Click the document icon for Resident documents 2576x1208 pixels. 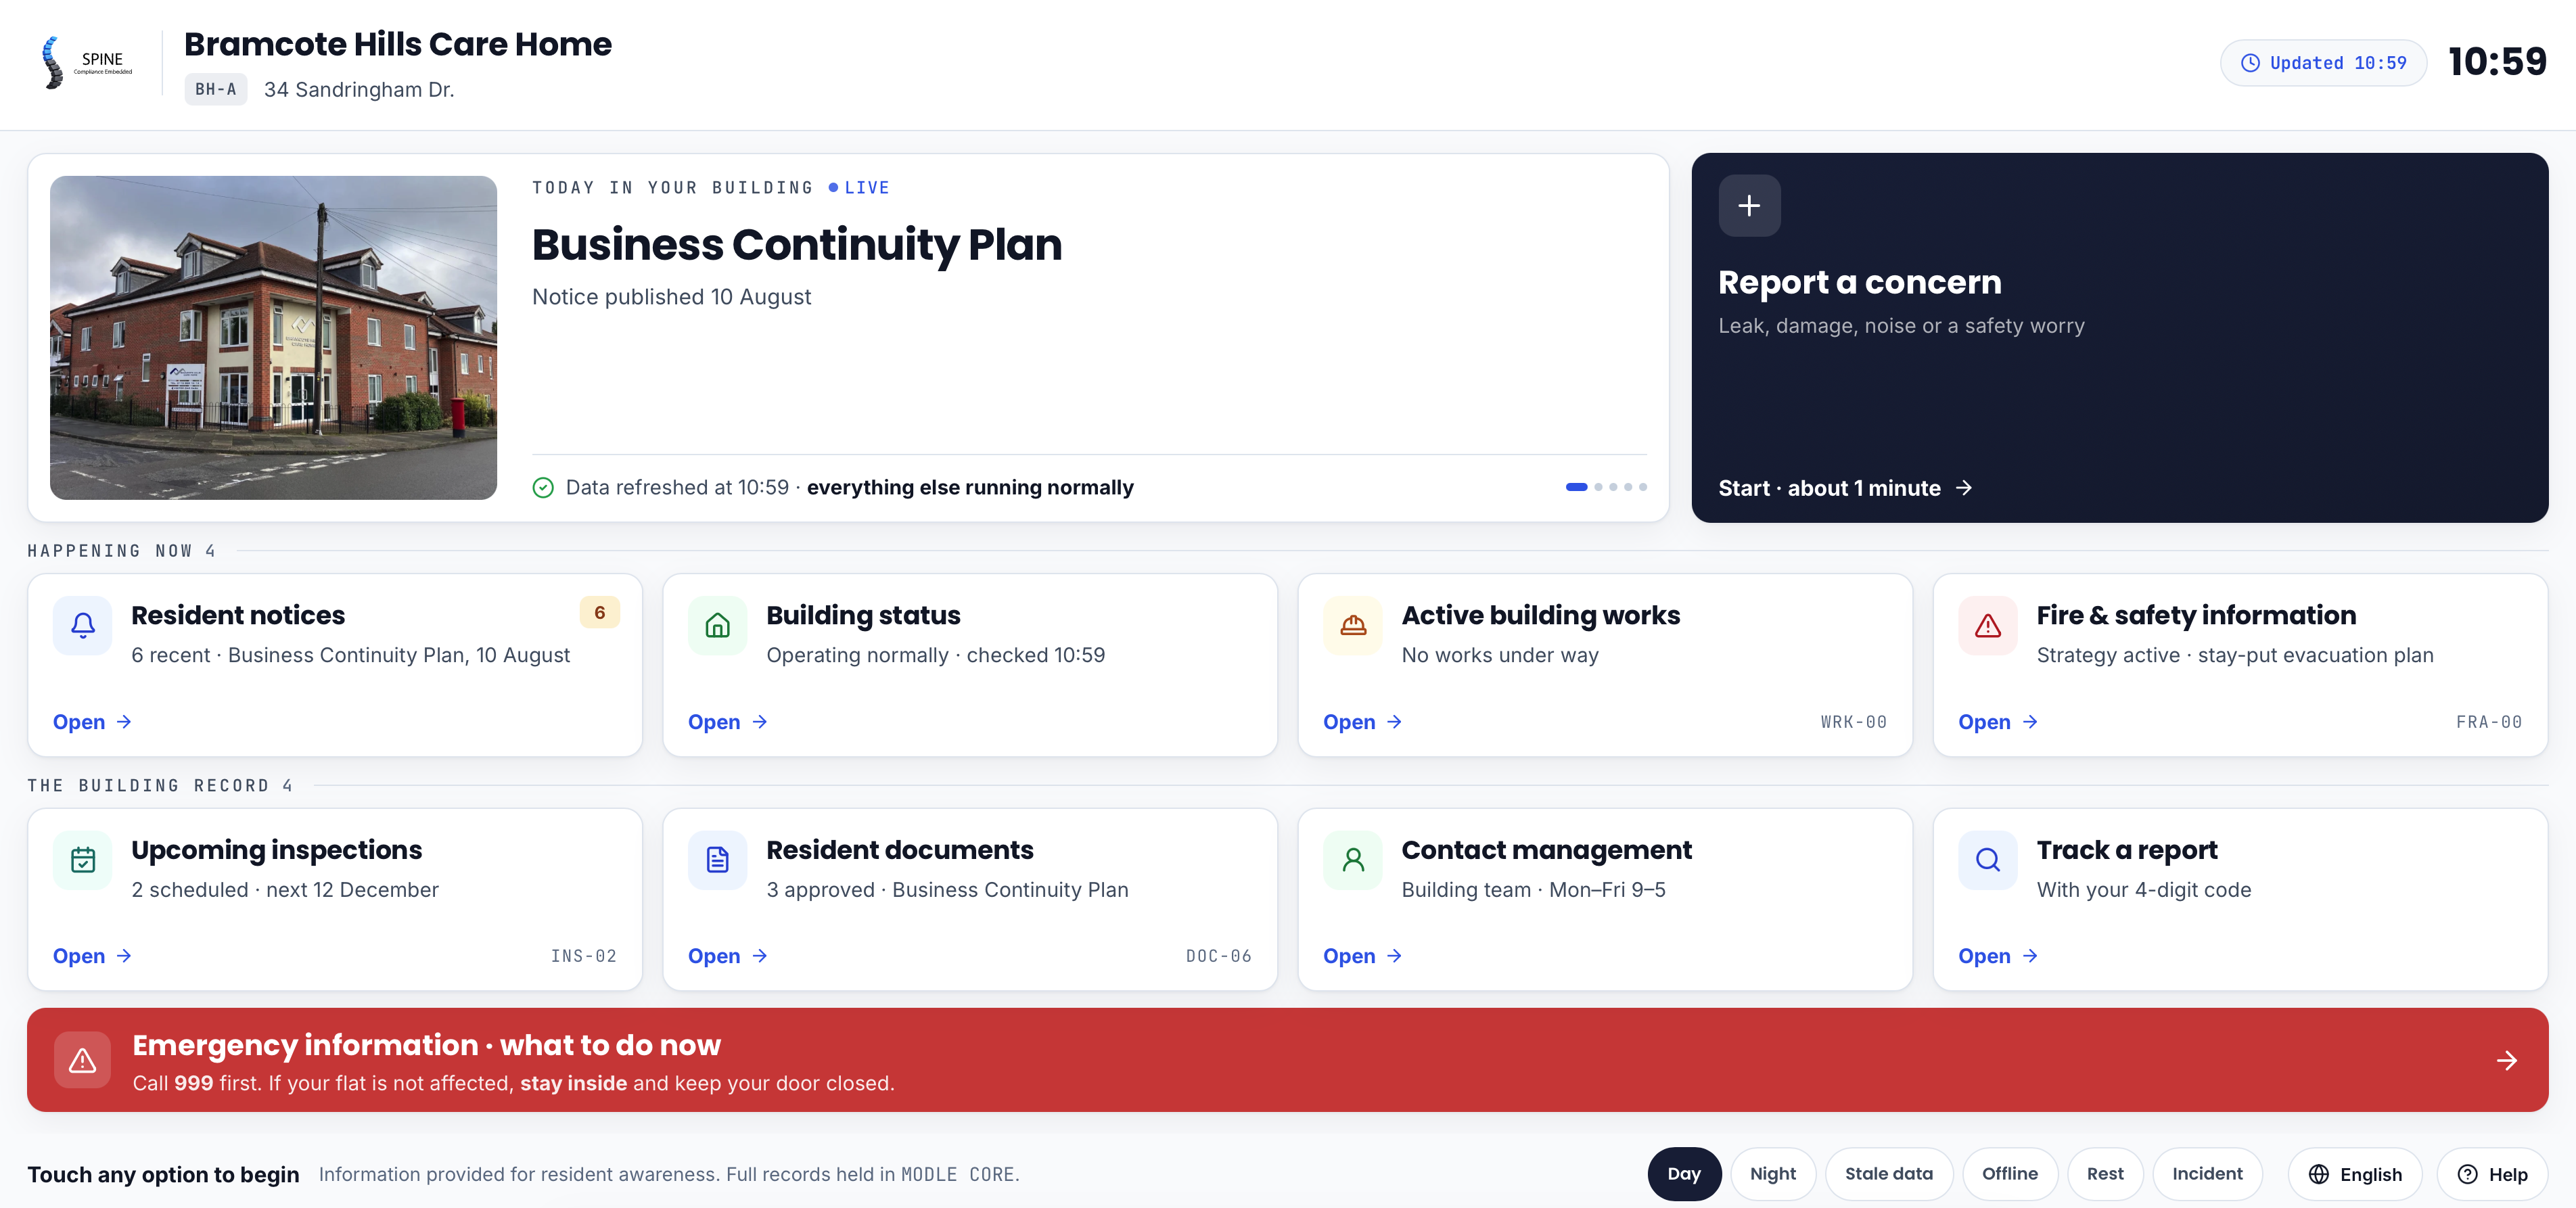coord(718,860)
